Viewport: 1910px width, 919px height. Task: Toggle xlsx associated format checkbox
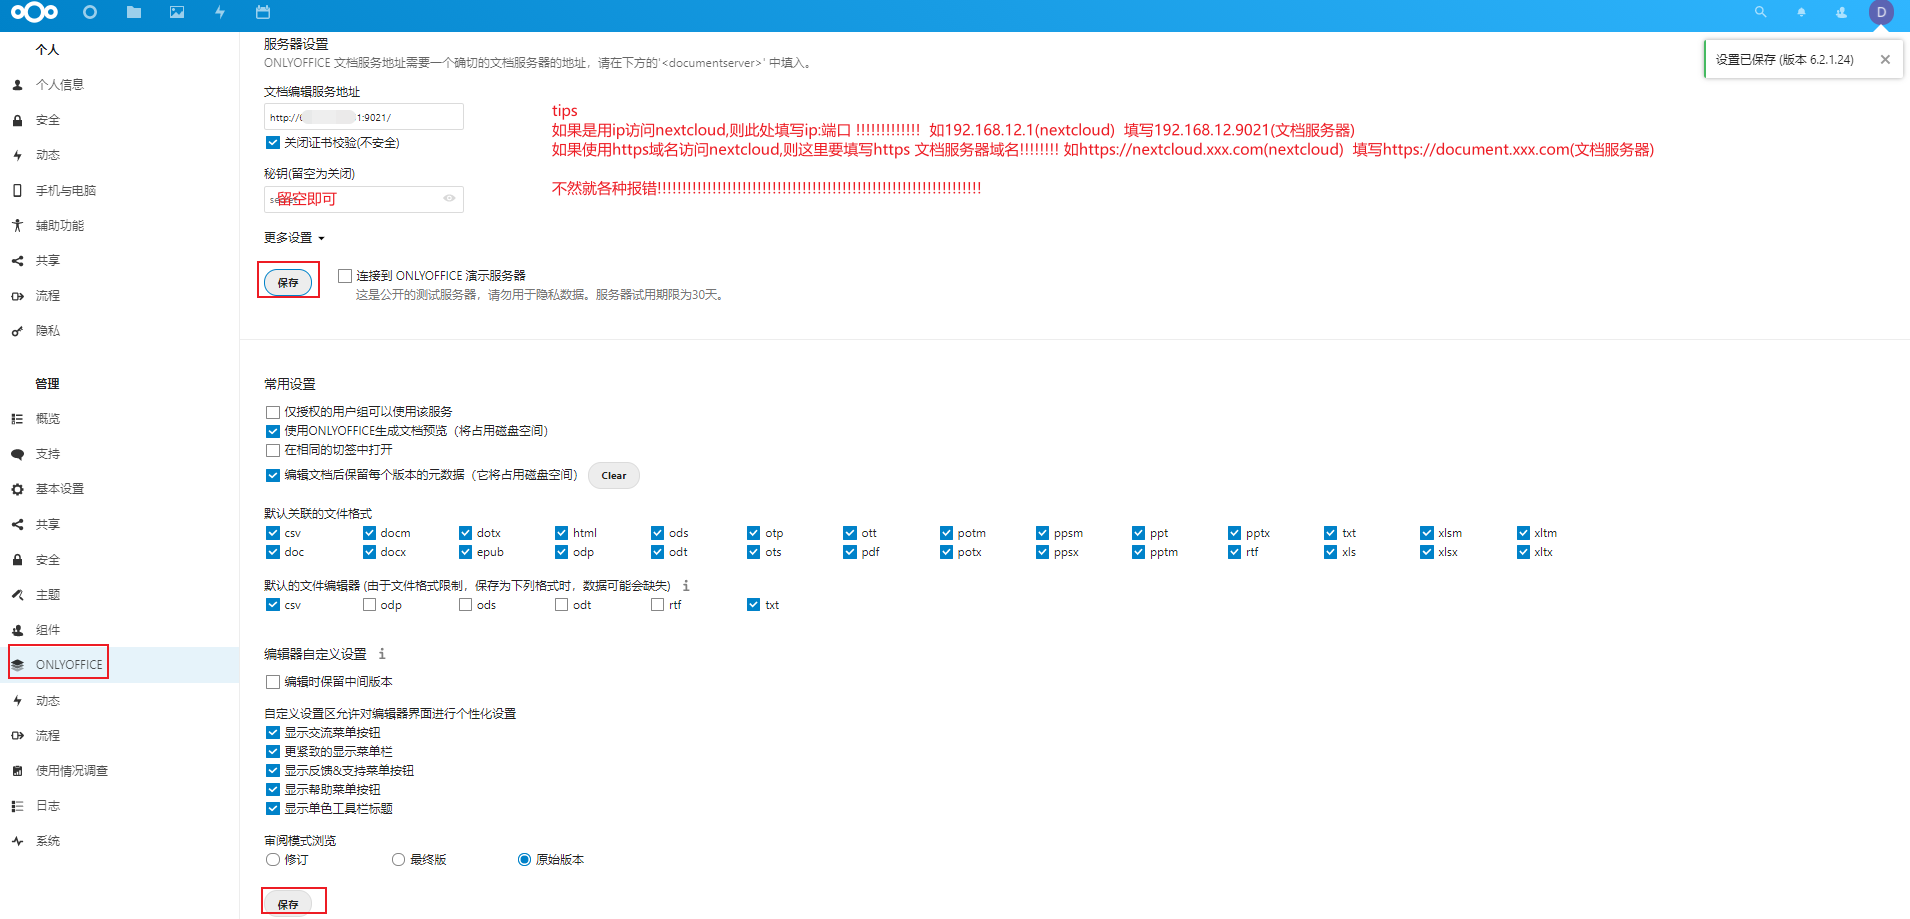tap(1427, 552)
